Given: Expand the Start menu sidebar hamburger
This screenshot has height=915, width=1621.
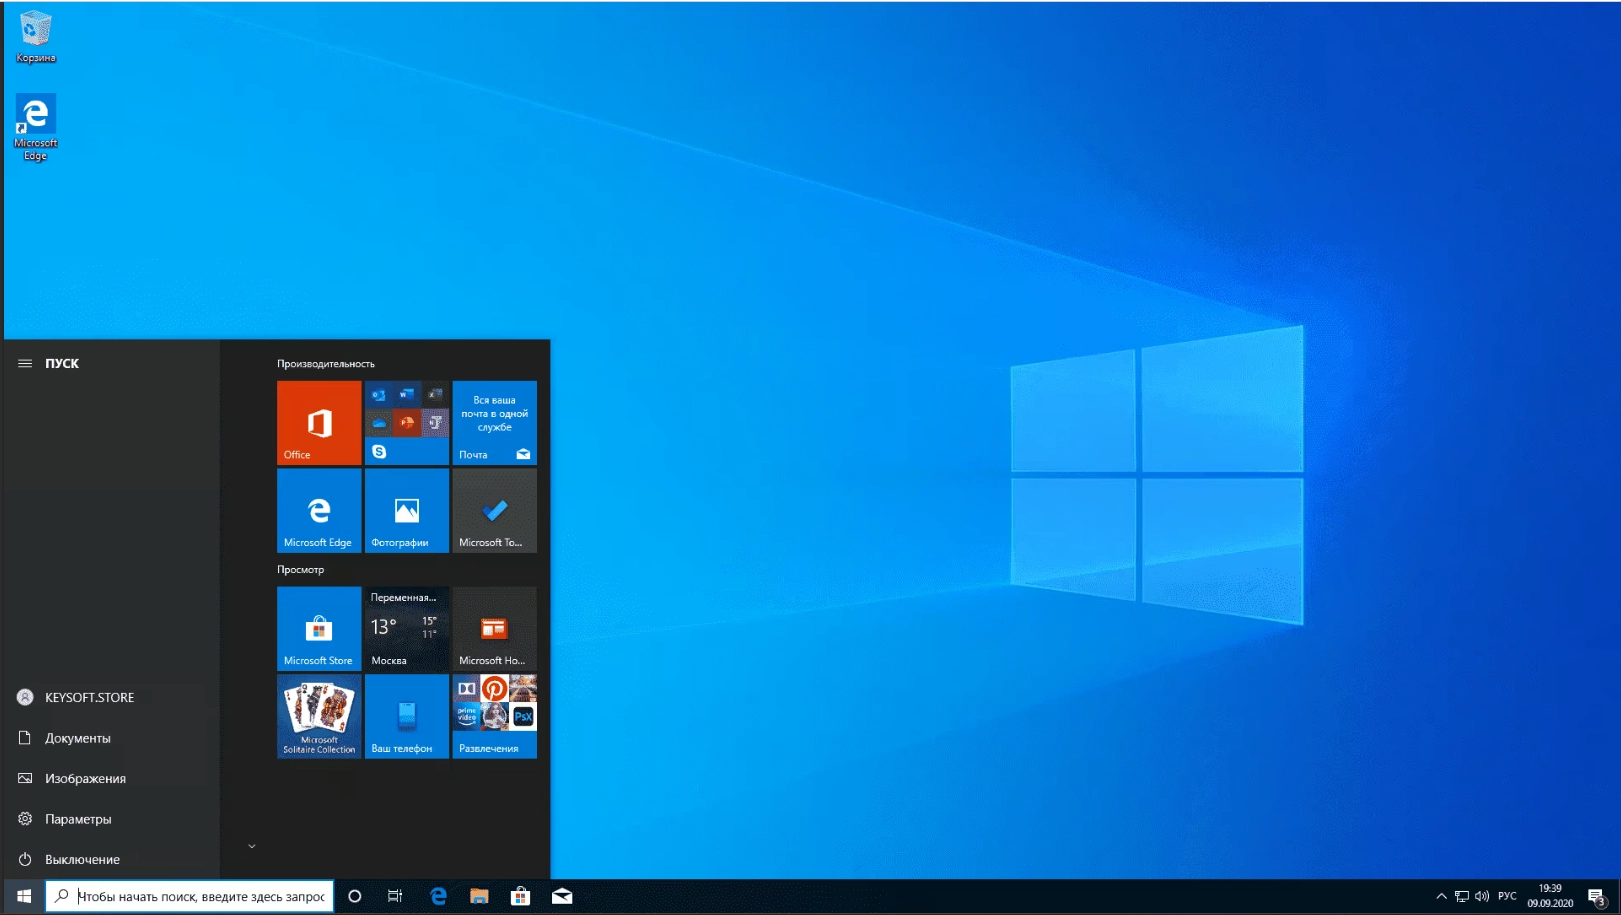Looking at the screenshot, I should pyautogui.click(x=24, y=363).
